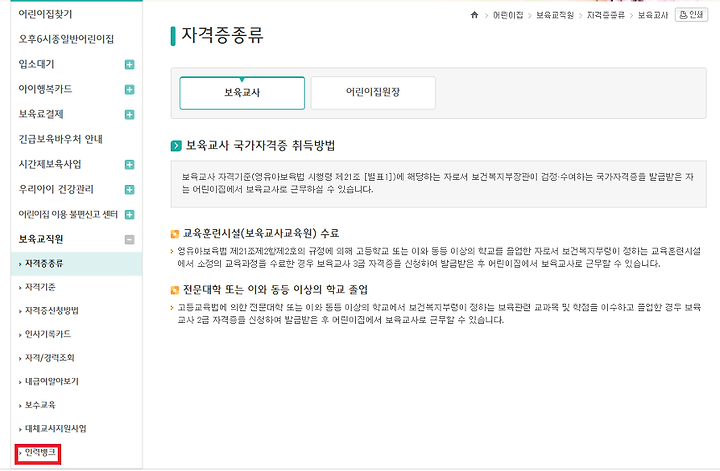Image resolution: width=720 pixels, height=471 pixels.
Task: Open 시간제보육사업 menu item
Action: pos(50,164)
